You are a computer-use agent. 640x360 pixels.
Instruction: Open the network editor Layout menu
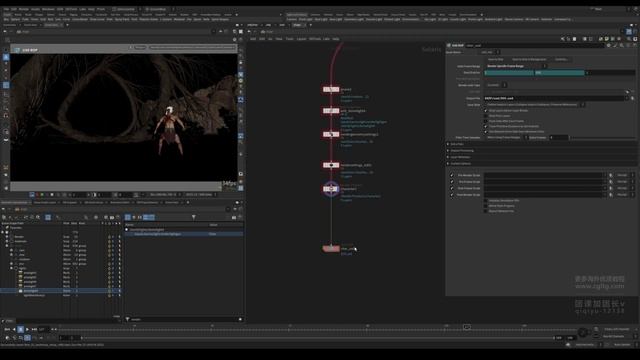pyautogui.click(x=301, y=39)
